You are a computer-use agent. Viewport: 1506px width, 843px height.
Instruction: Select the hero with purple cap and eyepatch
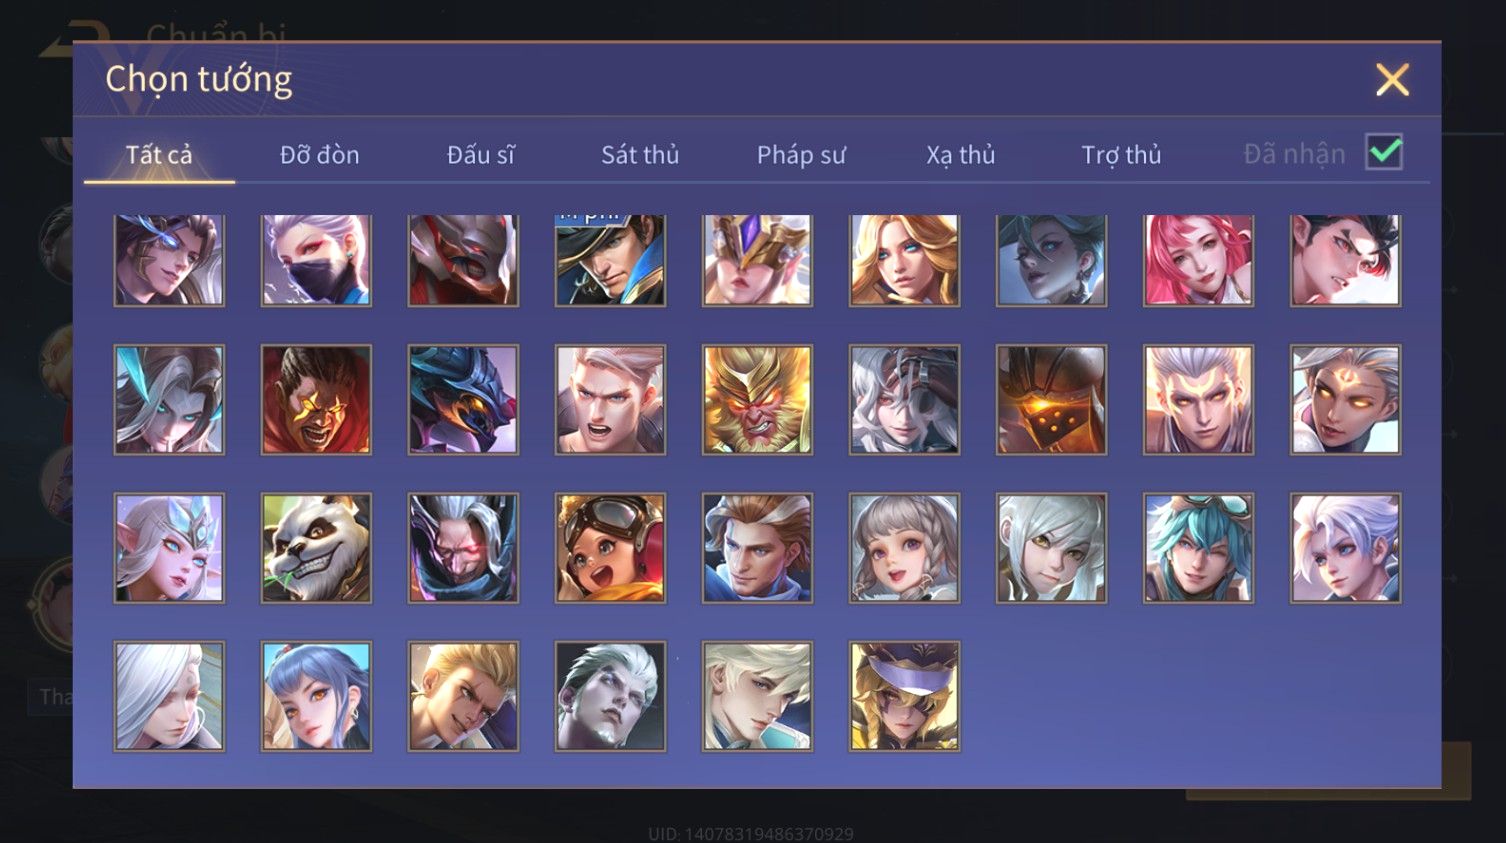(904, 696)
